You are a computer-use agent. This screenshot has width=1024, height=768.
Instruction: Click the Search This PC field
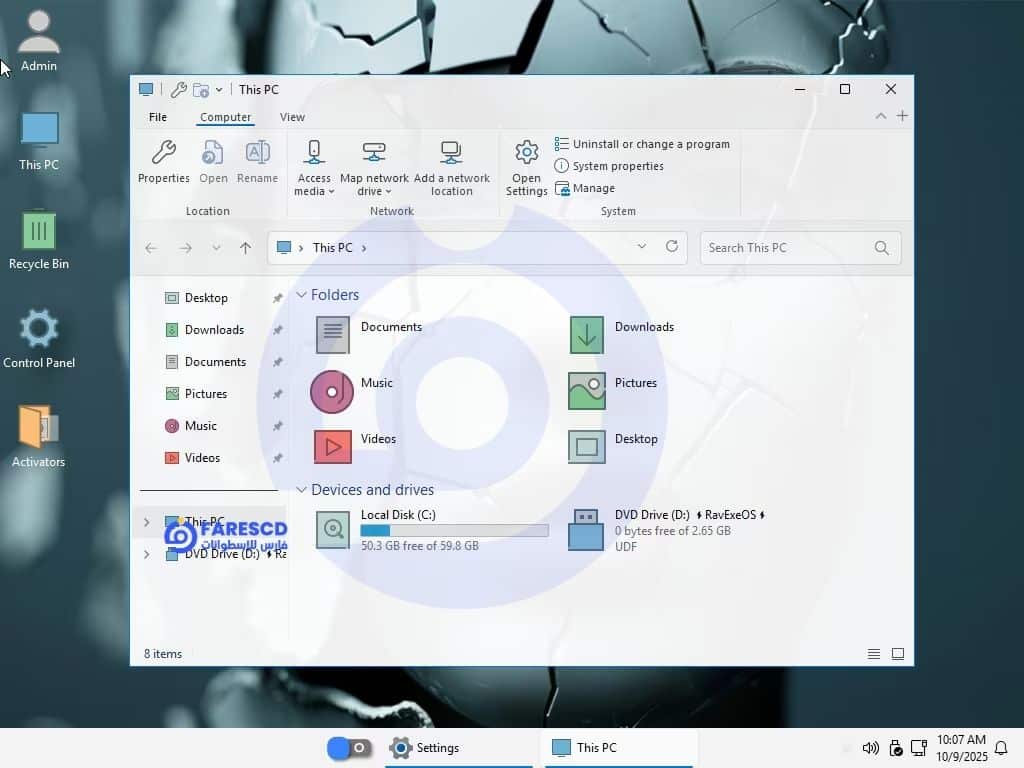[785, 248]
